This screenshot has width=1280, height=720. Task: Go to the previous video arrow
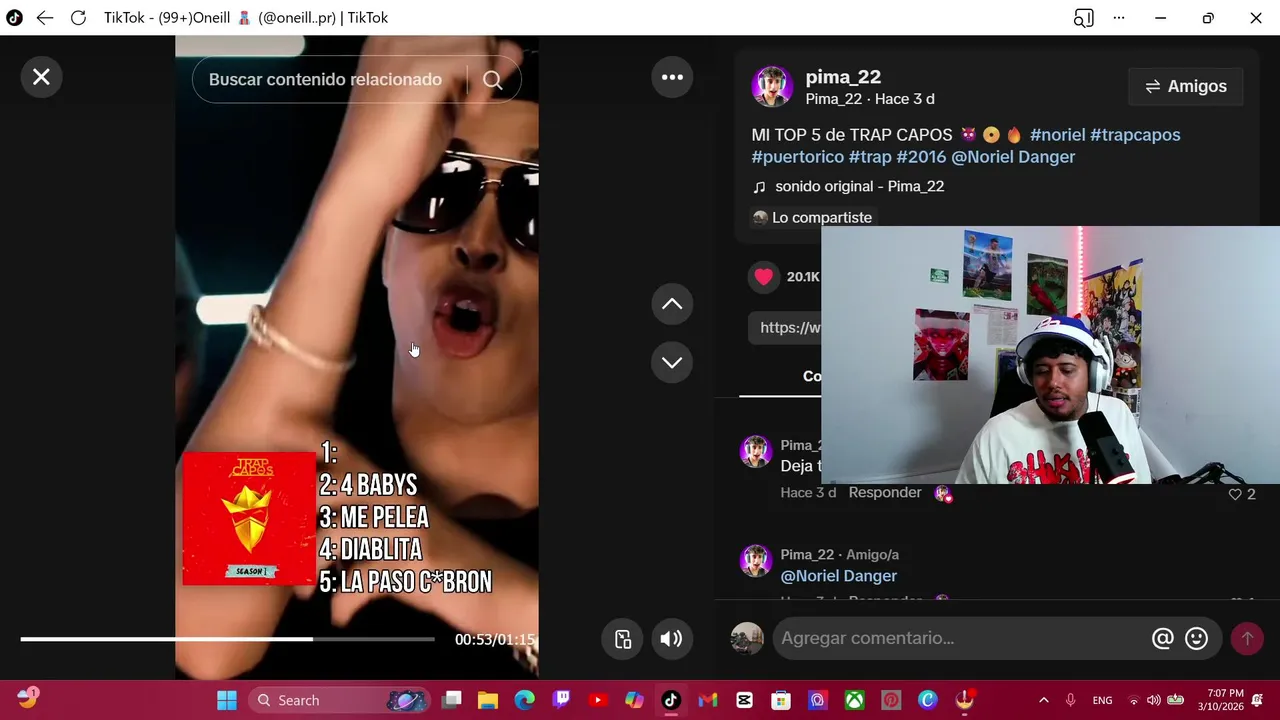point(672,304)
